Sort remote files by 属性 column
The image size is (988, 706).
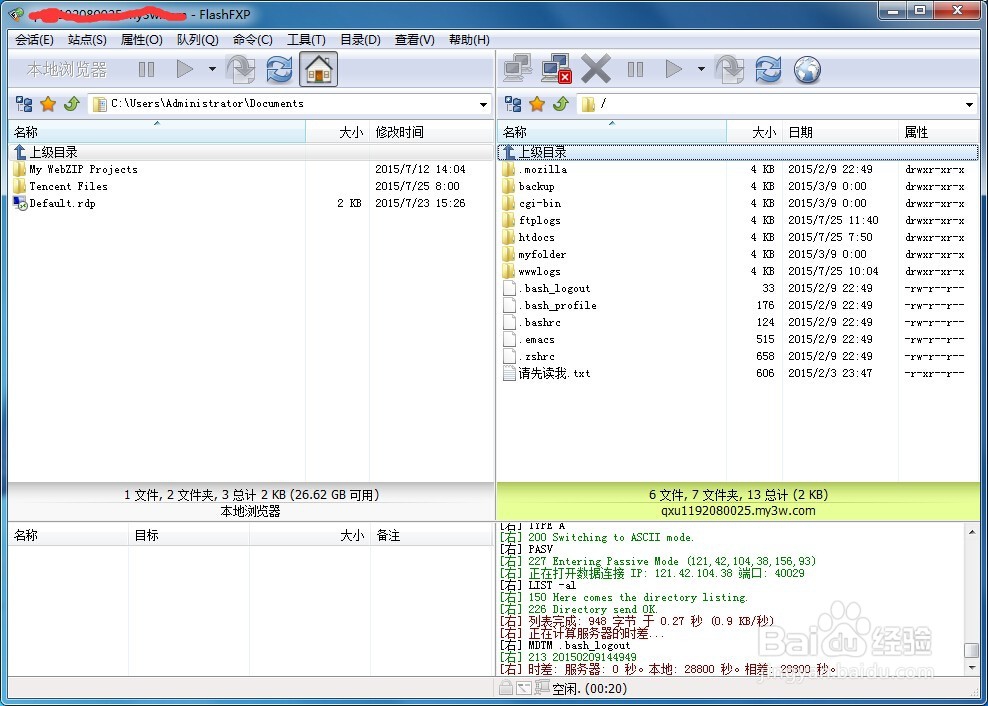(939, 132)
